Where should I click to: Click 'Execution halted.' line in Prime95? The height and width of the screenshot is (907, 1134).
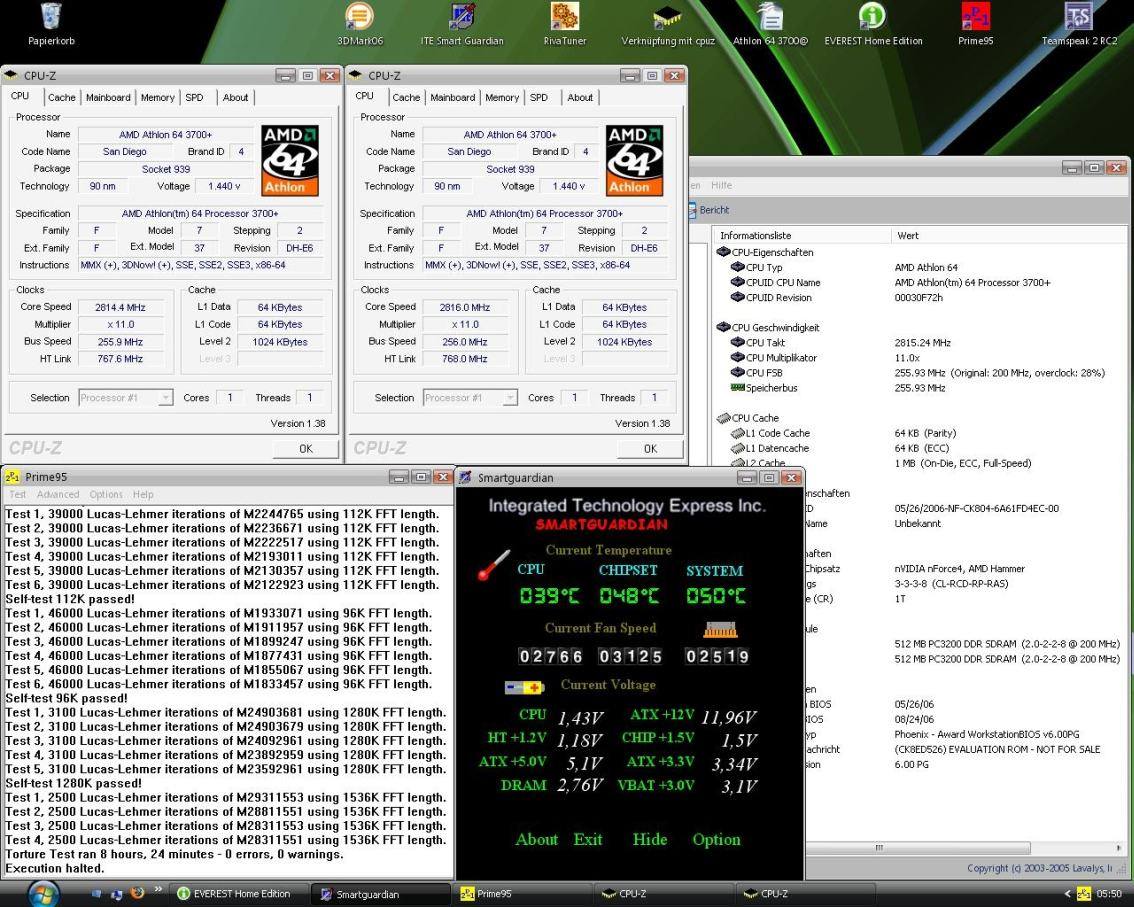coord(55,869)
